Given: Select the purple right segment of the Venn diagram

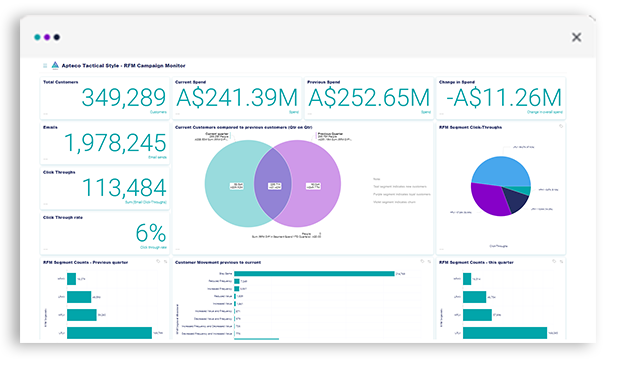Looking at the screenshot, I should (316, 184).
